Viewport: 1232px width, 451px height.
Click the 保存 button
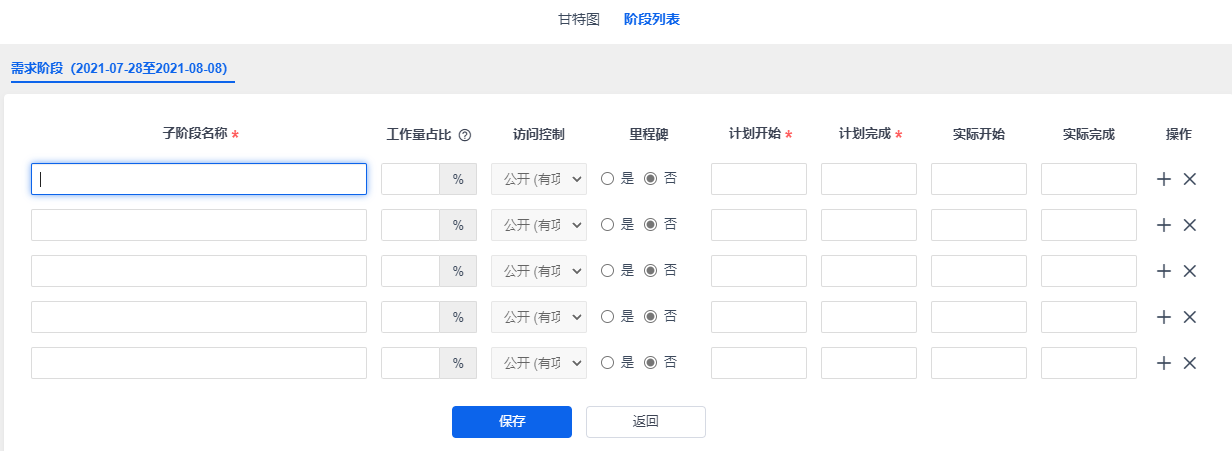tap(512, 422)
